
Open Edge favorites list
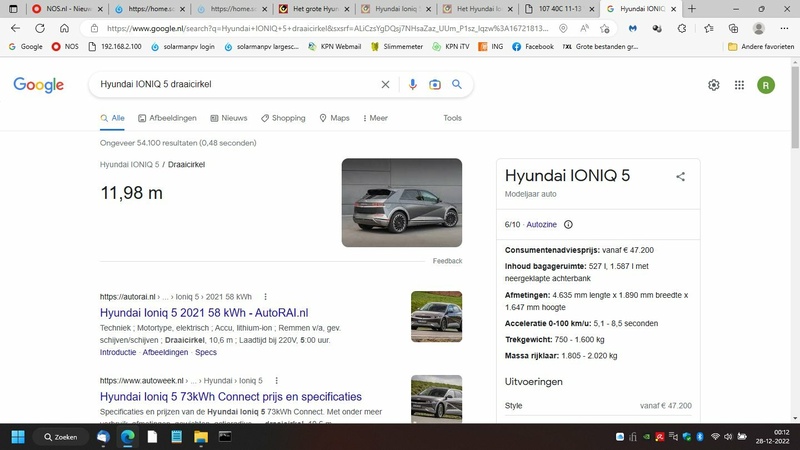click(x=709, y=29)
